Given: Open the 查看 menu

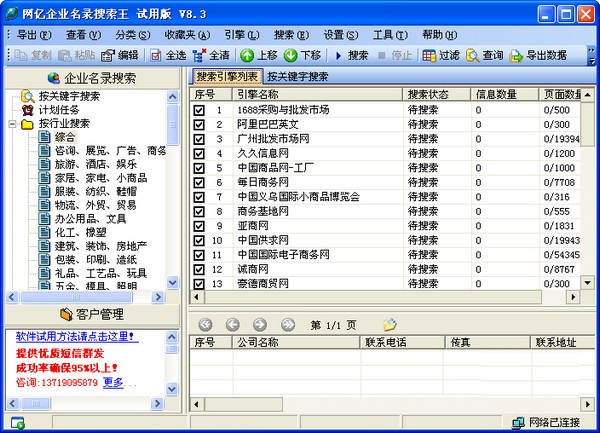Looking at the screenshot, I should (83, 35).
